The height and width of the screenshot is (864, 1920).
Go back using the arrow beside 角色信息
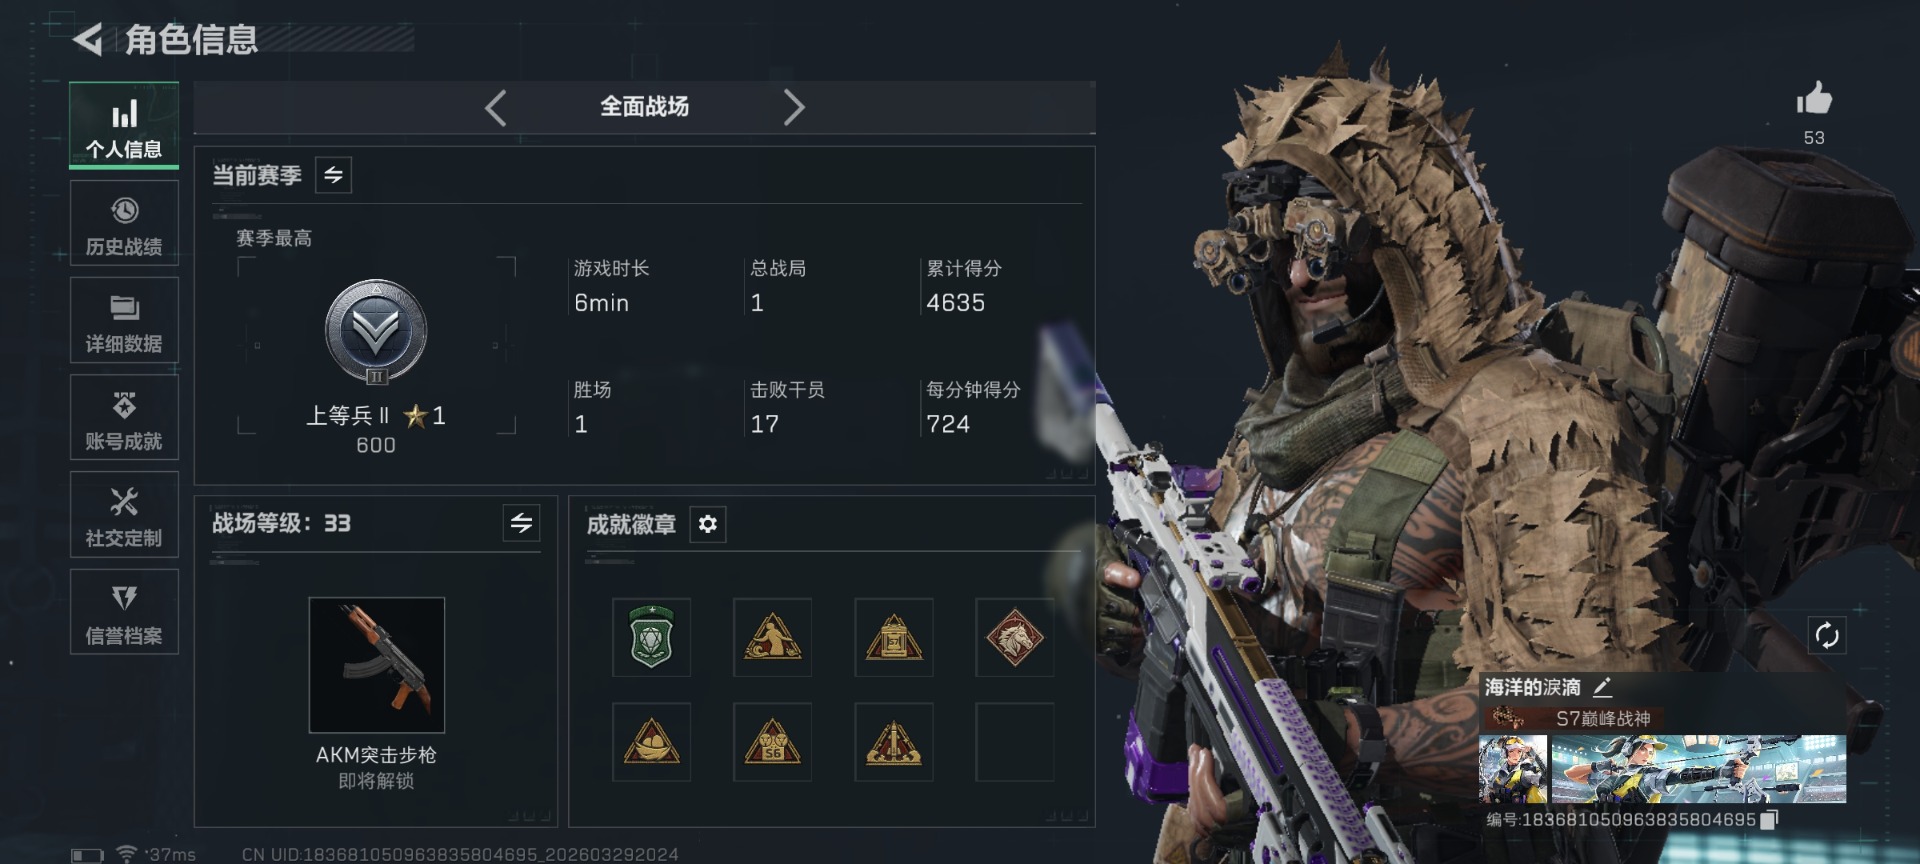[x=88, y=40]
